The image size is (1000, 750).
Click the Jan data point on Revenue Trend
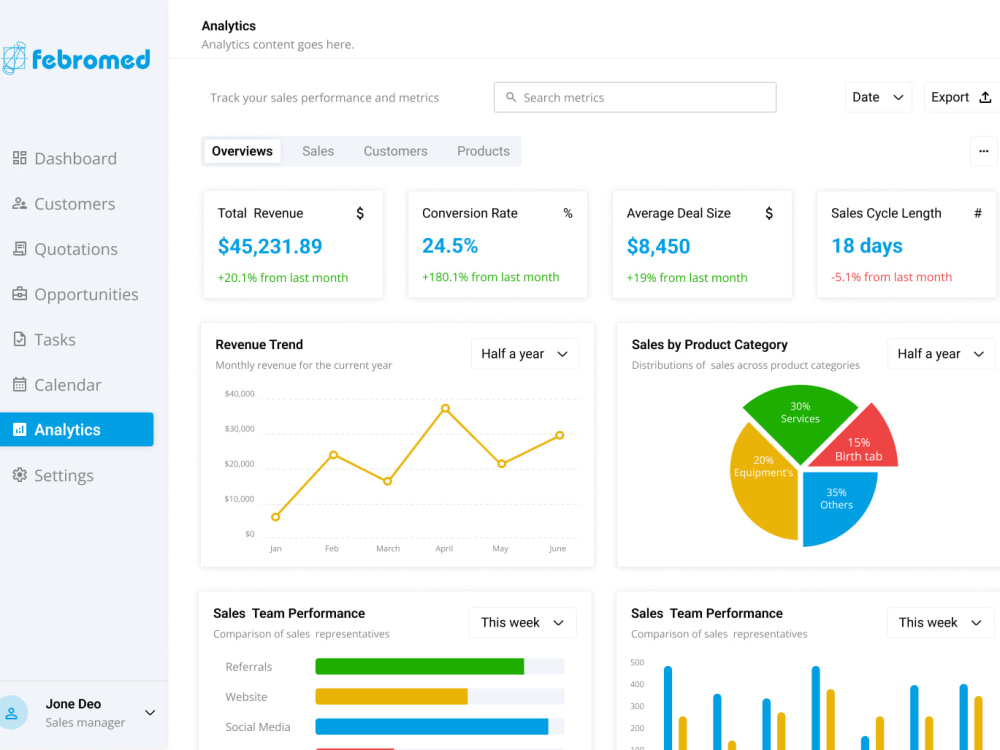coord(276,517)
